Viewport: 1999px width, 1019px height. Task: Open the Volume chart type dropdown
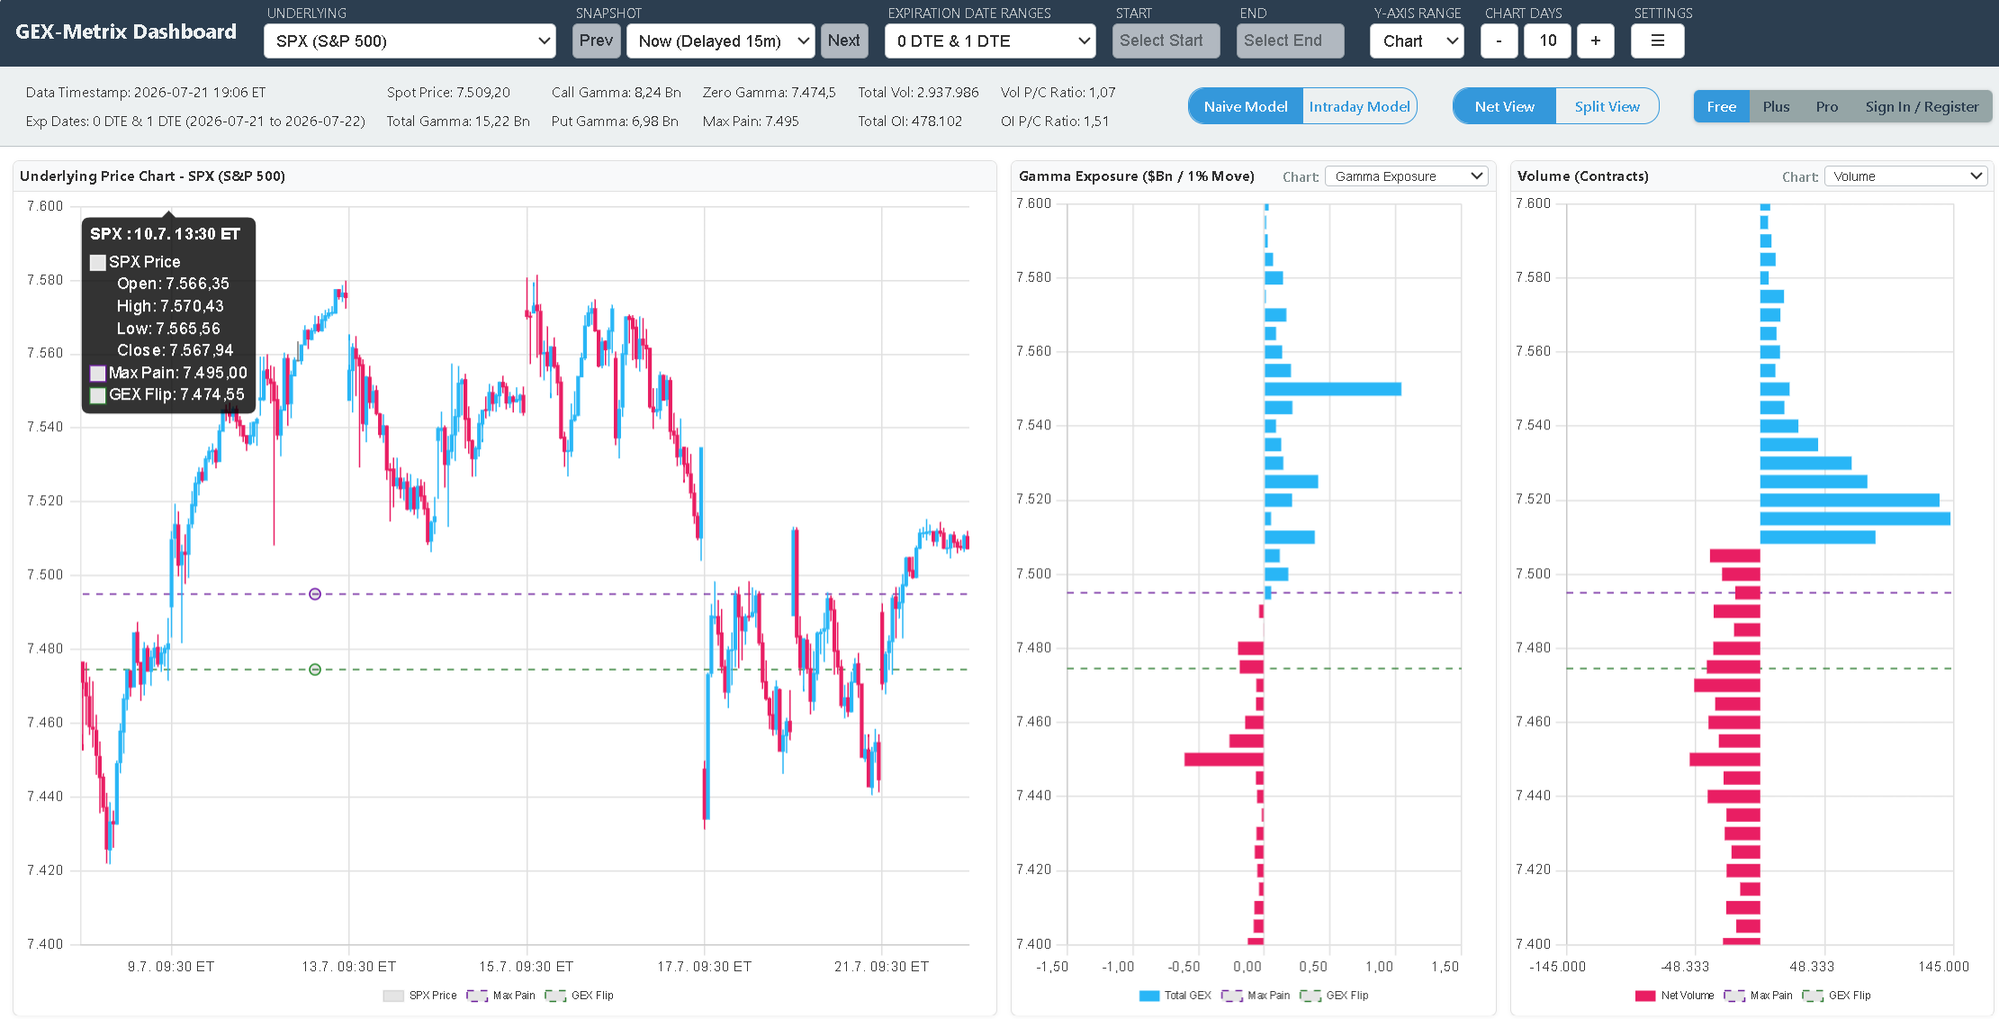tap(1905, 176)
